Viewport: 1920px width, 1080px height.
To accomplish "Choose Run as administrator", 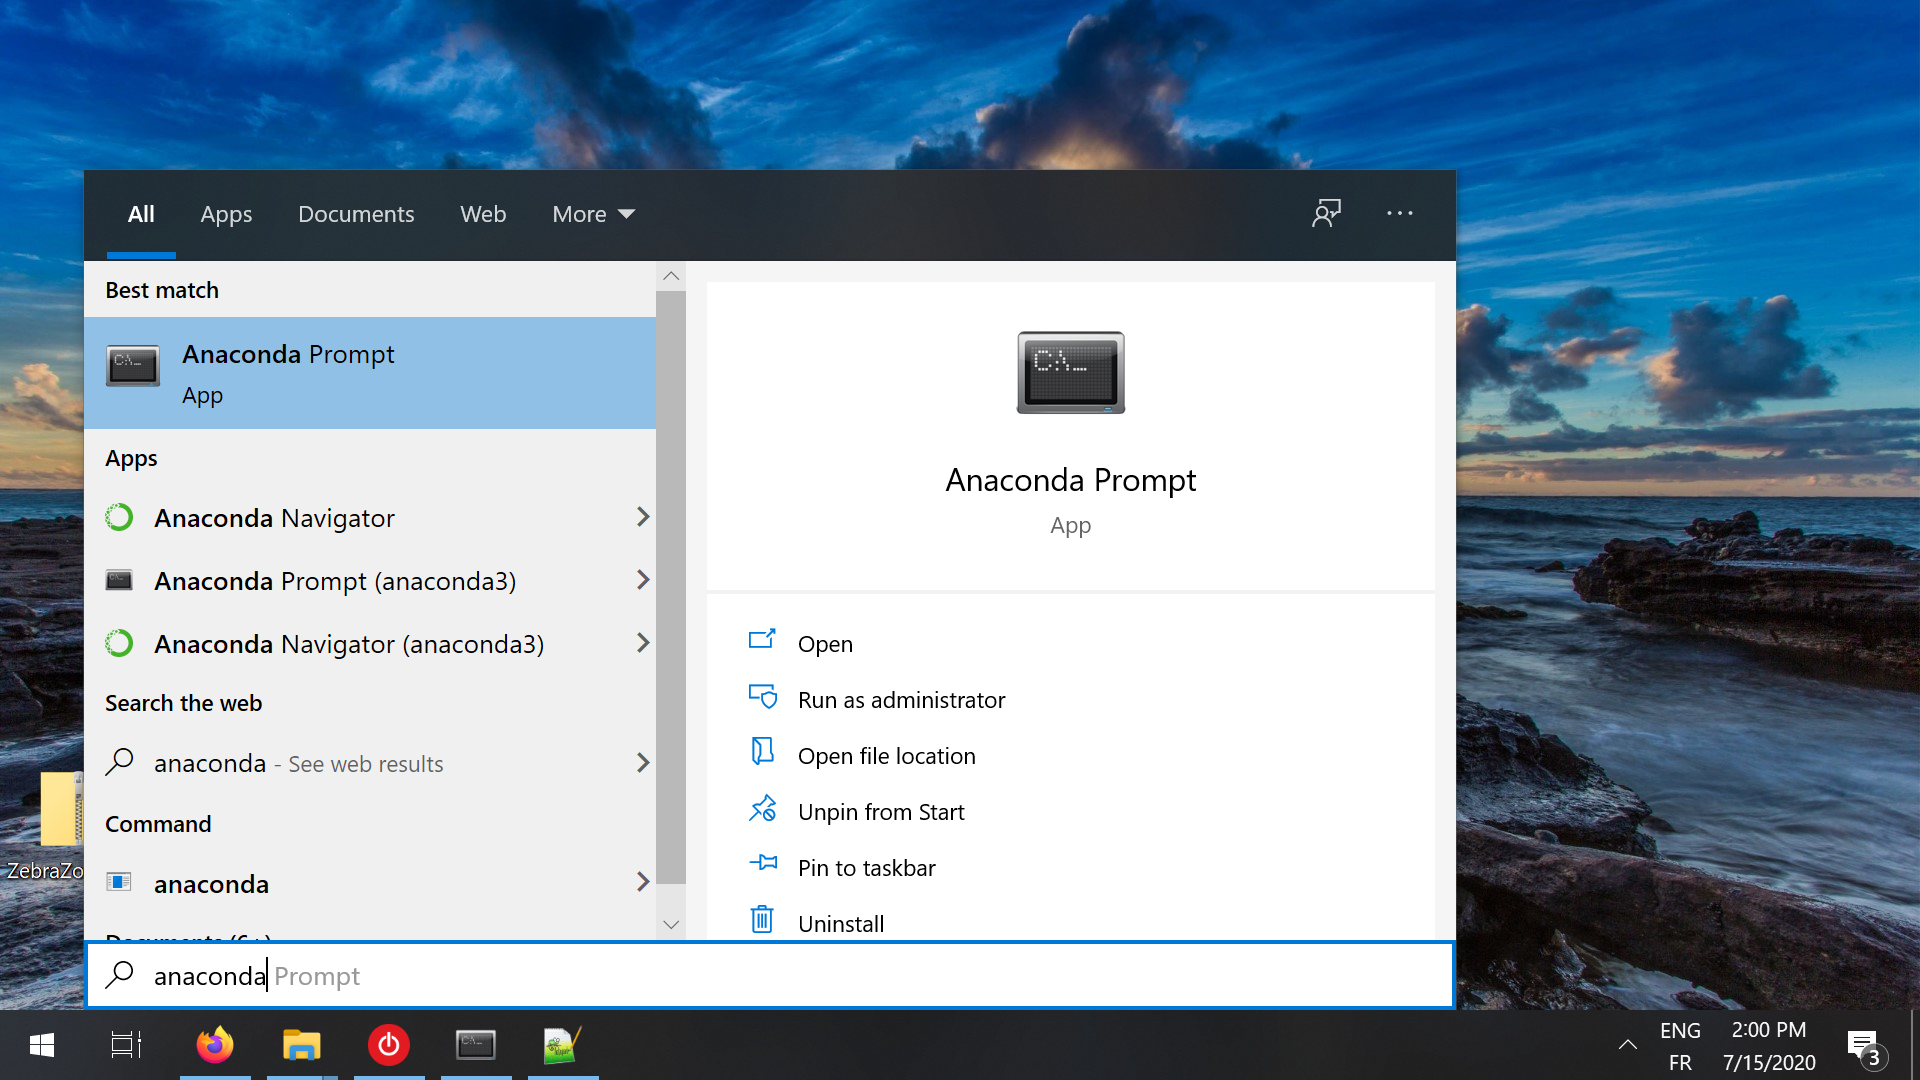I will (x=901, y=700).
